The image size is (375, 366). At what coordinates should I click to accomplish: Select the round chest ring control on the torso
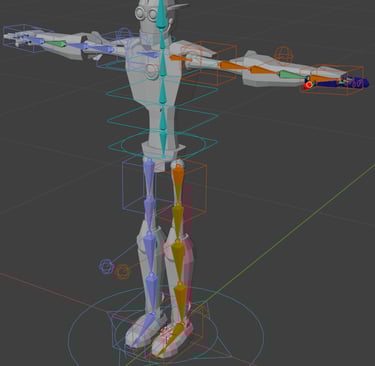(x=151, y=70)
